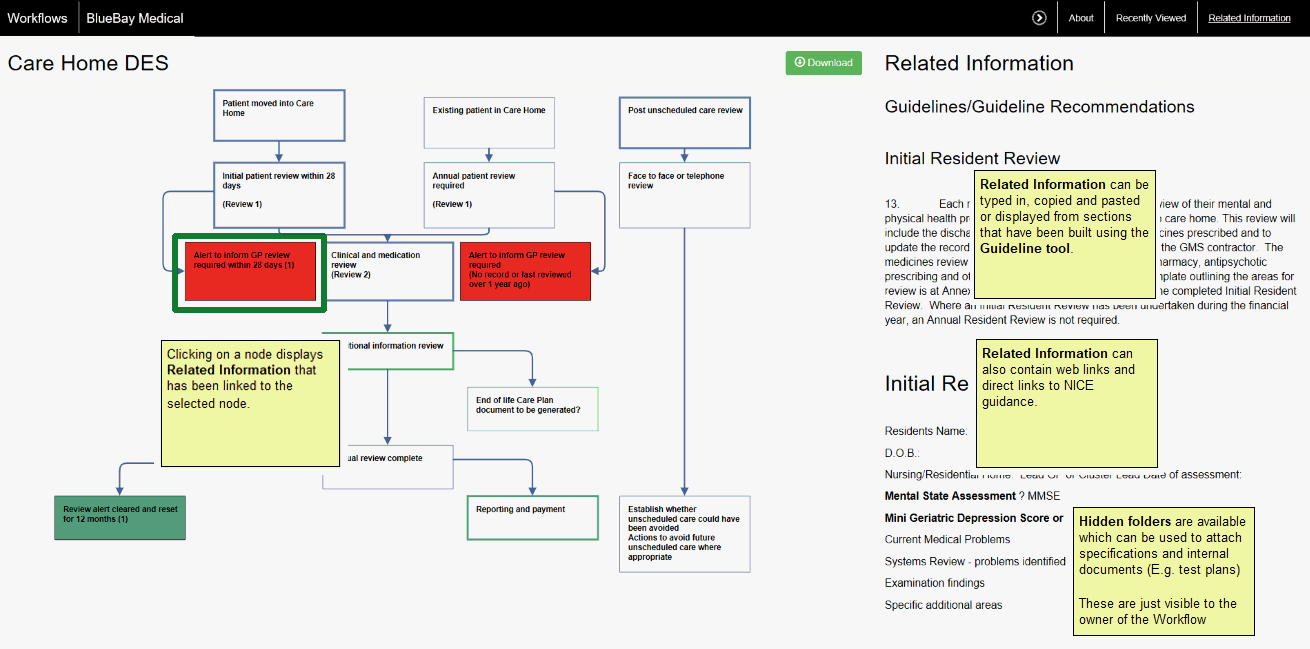Click the 'Post unscheduled care review' node

click(684, 123)
